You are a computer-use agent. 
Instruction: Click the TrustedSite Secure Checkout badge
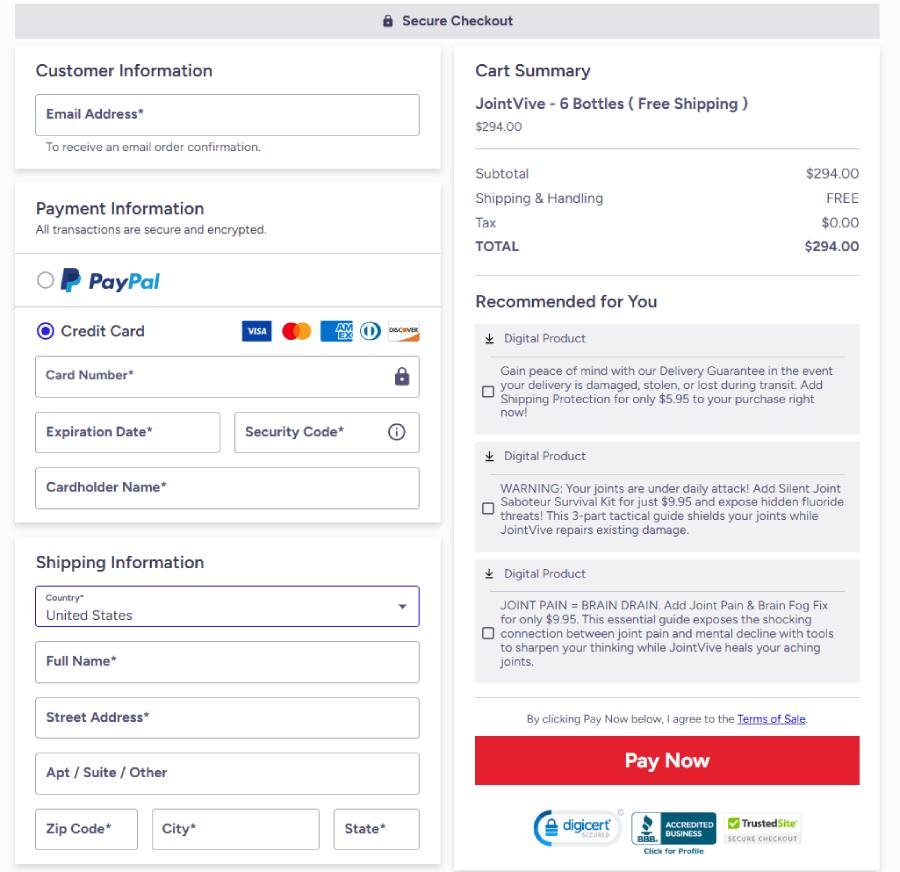pos(762,829)
